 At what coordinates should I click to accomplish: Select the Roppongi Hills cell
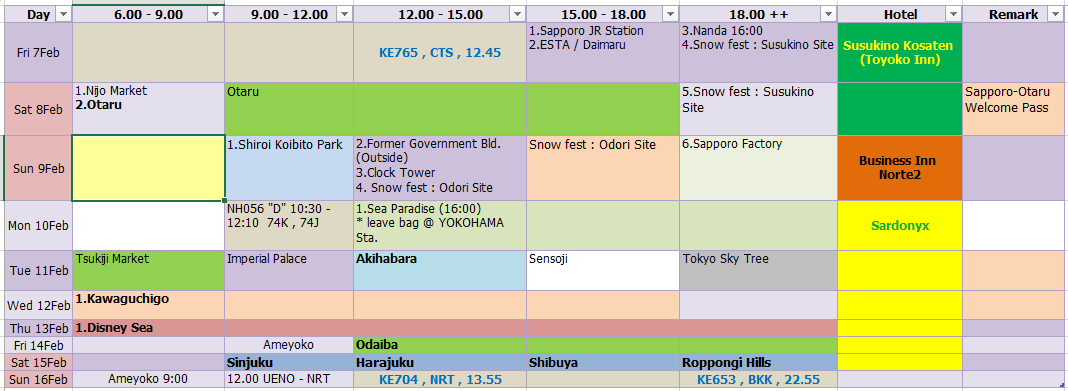pyautogui.click(x=758, y=362)
